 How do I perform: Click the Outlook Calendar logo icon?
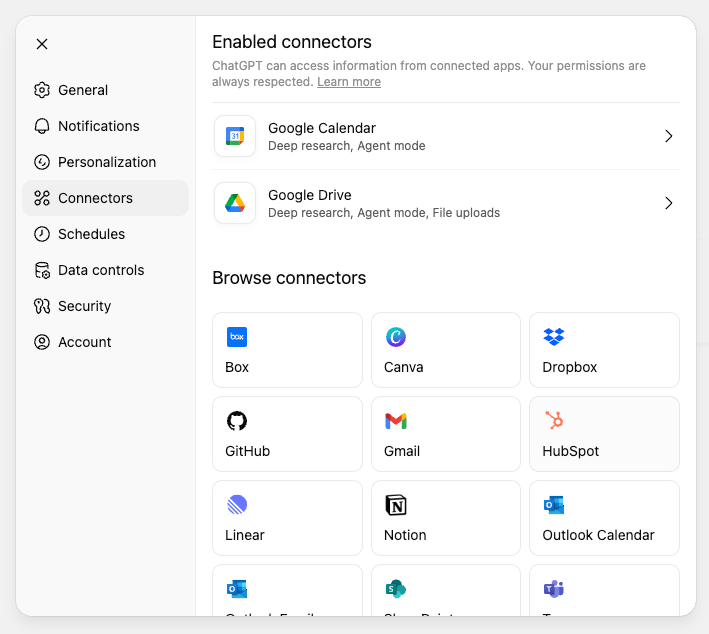(554, 505)
